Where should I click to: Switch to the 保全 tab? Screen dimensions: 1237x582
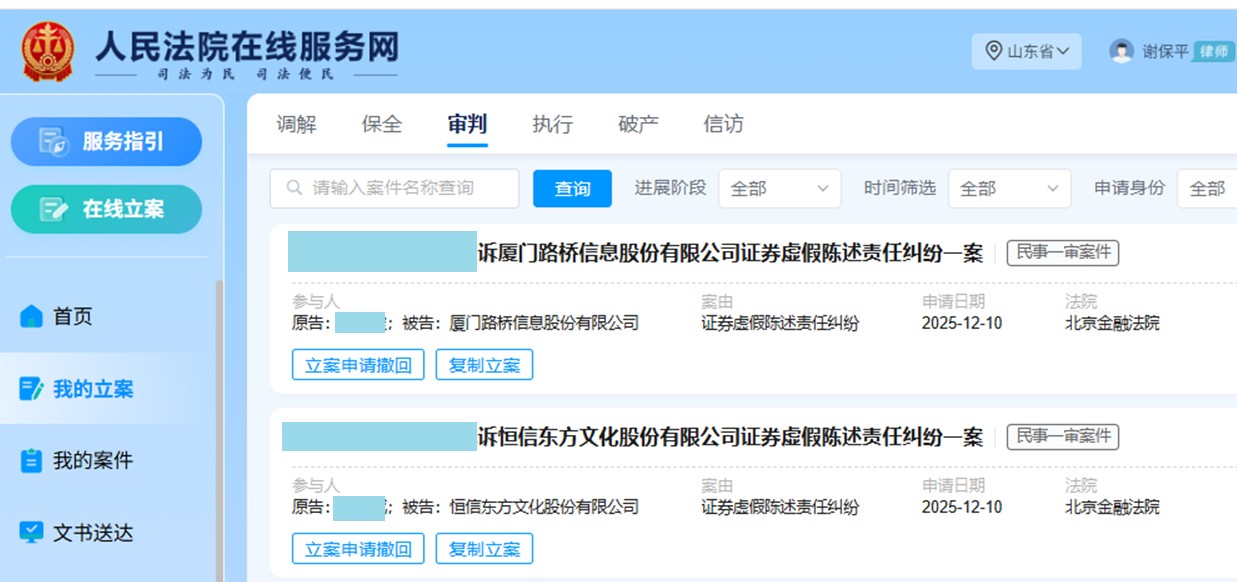(382, 125)
